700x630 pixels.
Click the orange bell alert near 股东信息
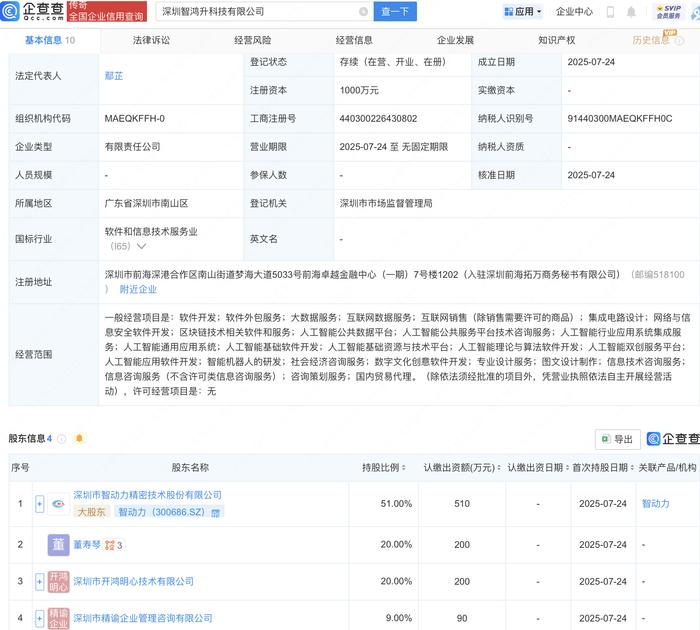coord(79,438)
